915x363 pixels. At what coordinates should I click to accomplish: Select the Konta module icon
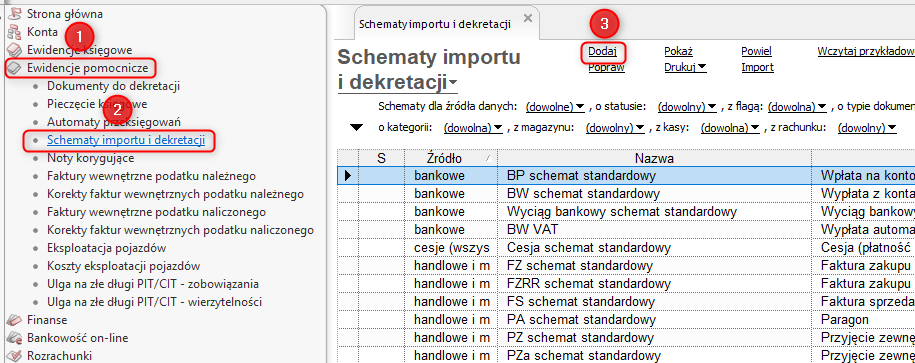(x=14, y=32)
